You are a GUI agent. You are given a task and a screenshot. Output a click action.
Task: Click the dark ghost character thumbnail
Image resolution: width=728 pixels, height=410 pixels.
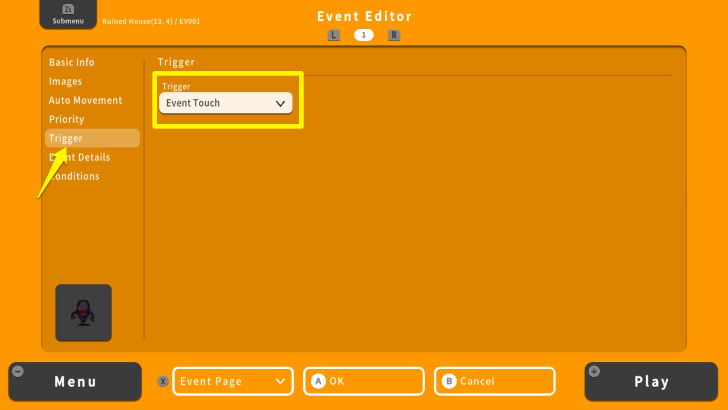(84, 313)
